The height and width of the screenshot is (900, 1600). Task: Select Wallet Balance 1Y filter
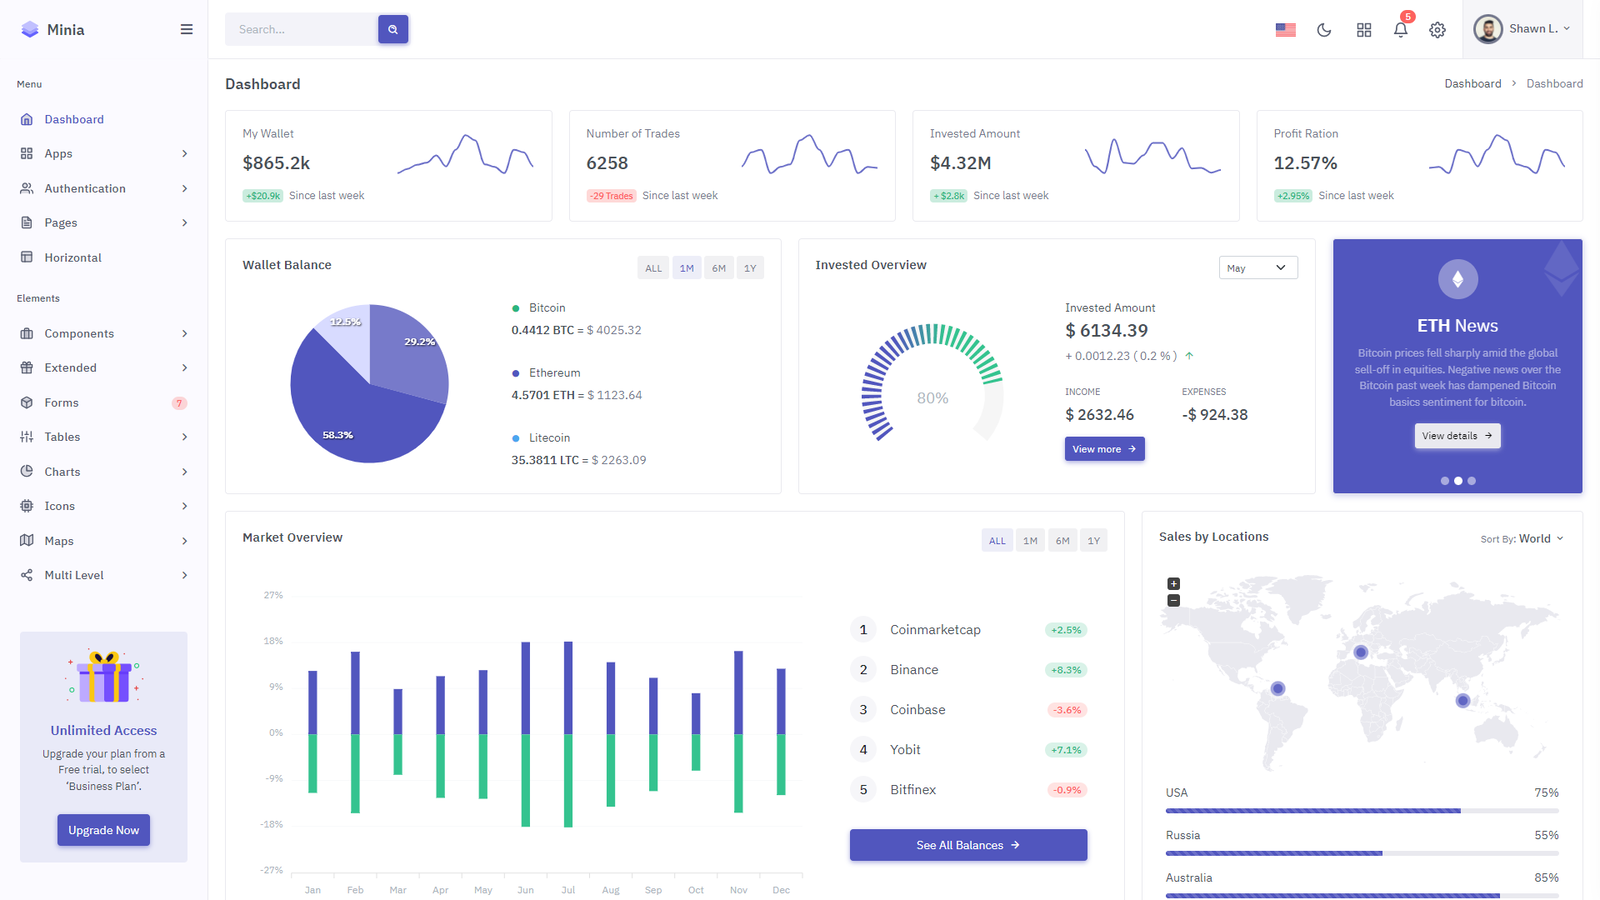[x=750, y=268]
